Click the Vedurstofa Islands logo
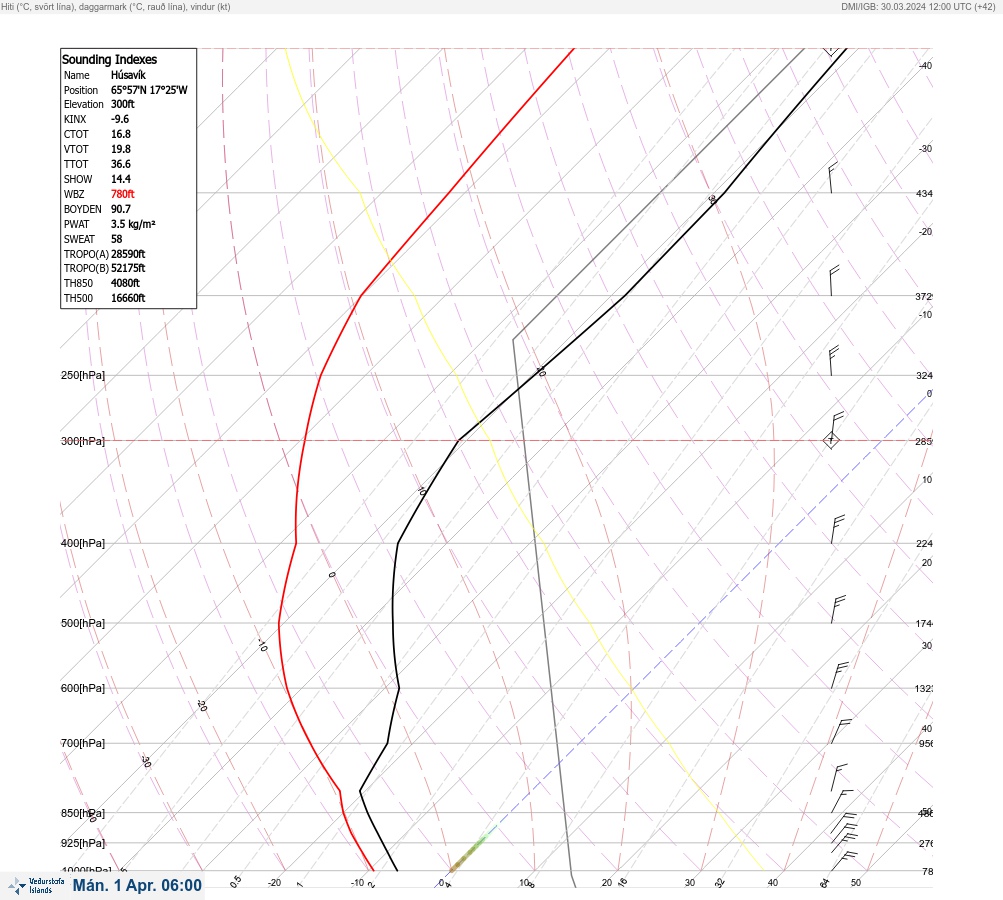 click(36, 885)
